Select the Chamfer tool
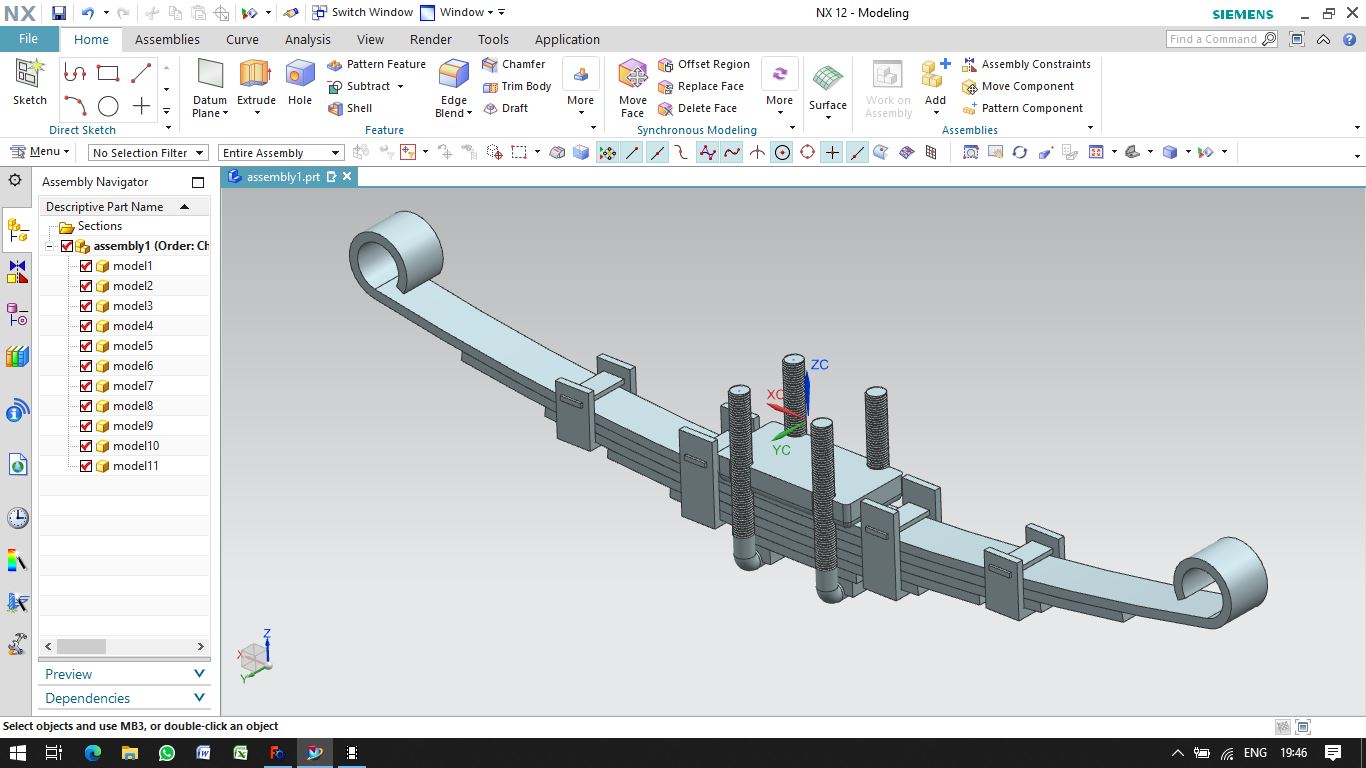1366x768 pixels. click(x=514, y=64)
